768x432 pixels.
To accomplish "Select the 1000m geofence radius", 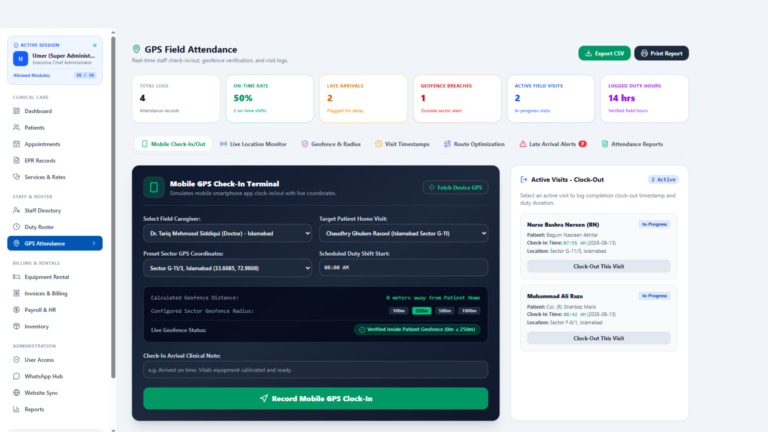I will [469, 311].
